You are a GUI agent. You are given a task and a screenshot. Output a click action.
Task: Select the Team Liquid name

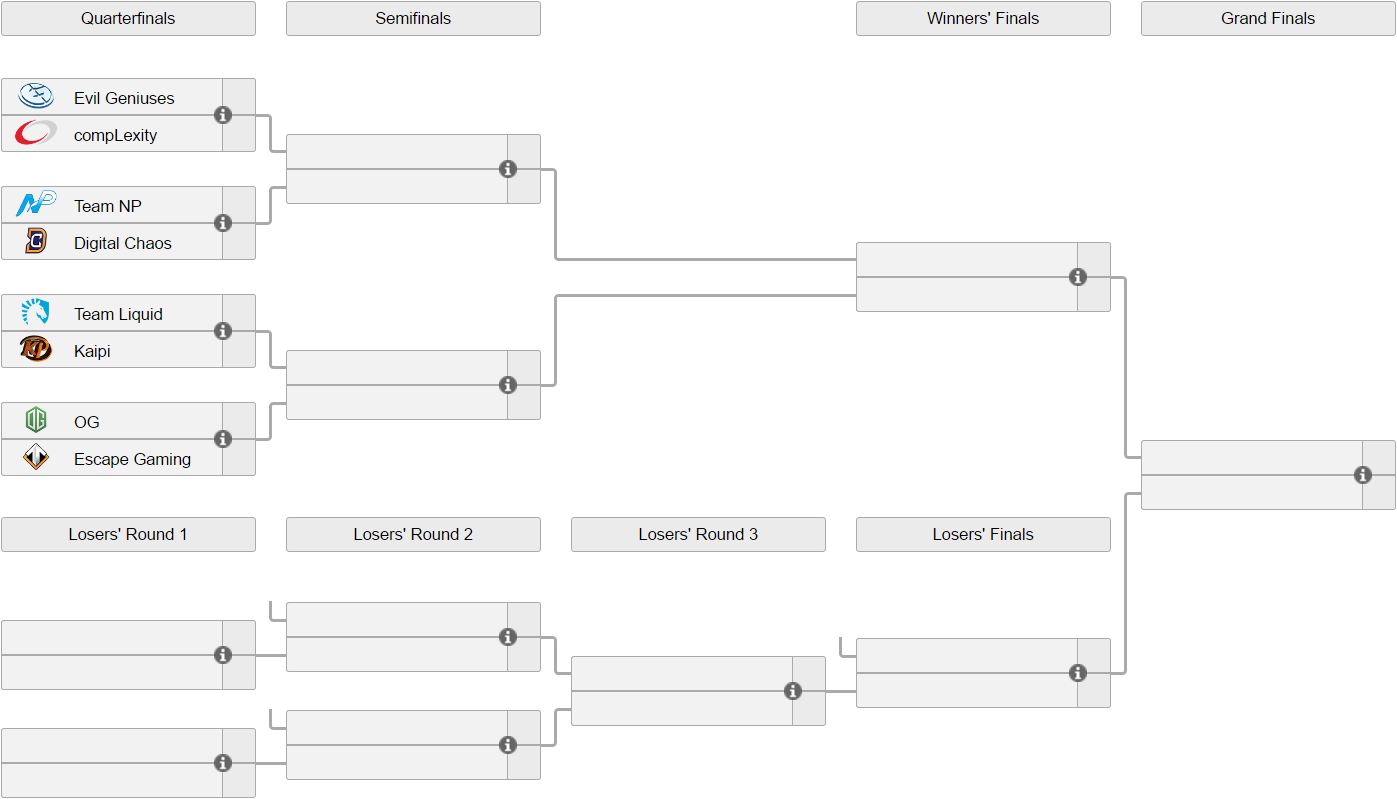point(118,314)
